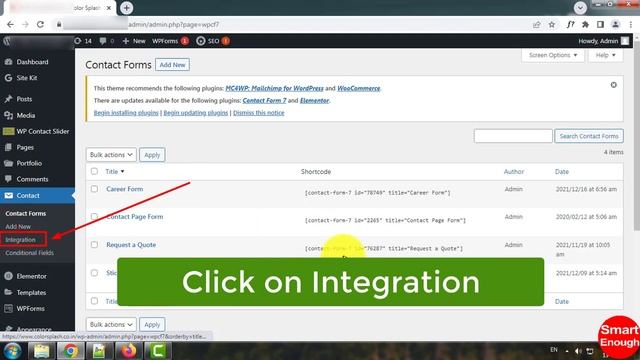Click the browser reload button
This screenshot has height=360, width=640.
[x=40, y=24]
